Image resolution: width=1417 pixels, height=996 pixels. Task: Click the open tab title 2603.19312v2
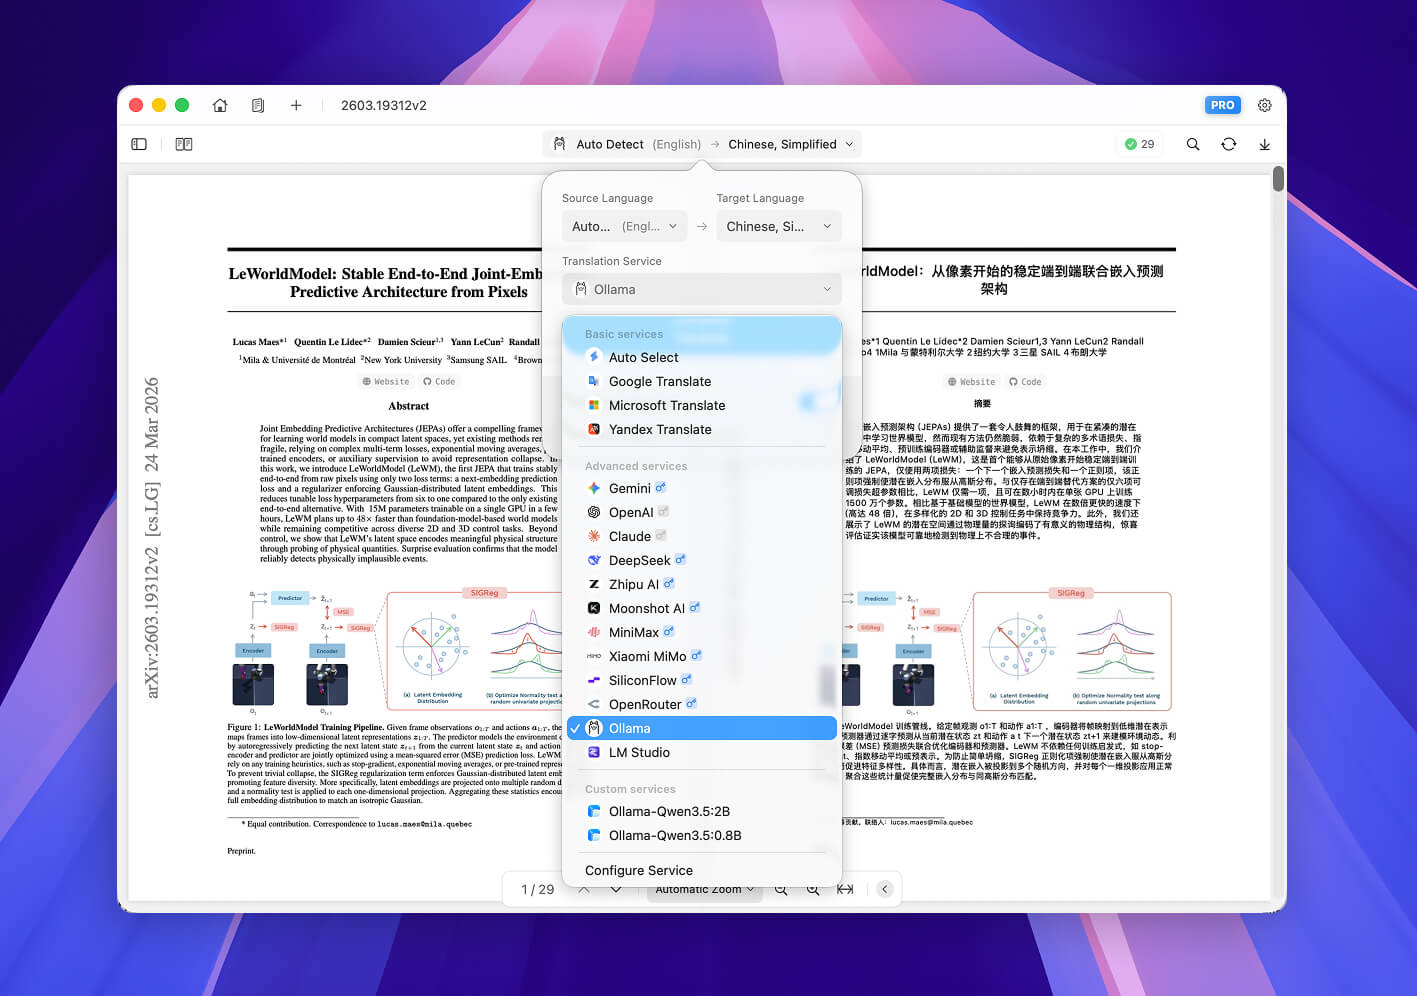pos(384,105)
